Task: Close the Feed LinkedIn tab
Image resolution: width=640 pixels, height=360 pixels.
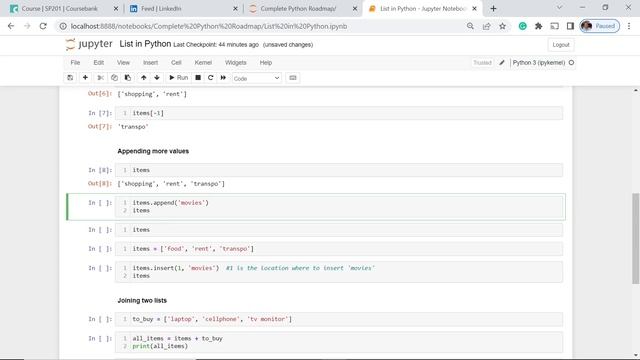Action: click(x=235, y=9)
